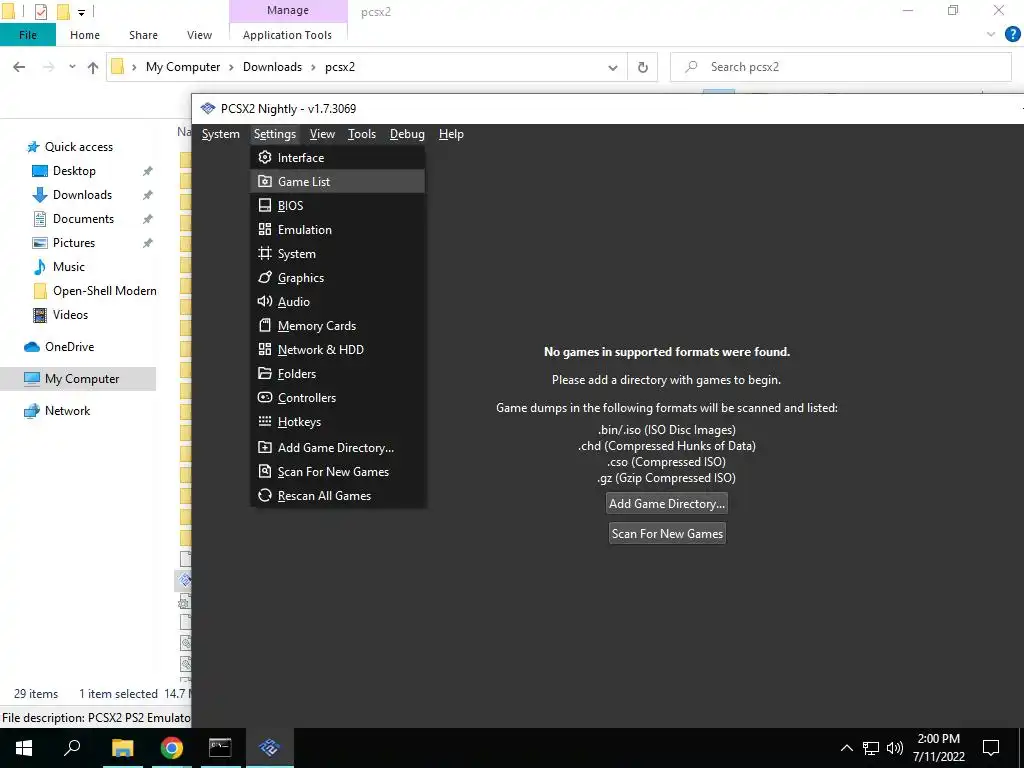The image size is (1024, 768).
Task: Open the Debug menu in PCSX2
Action: (x=407, y=134)
